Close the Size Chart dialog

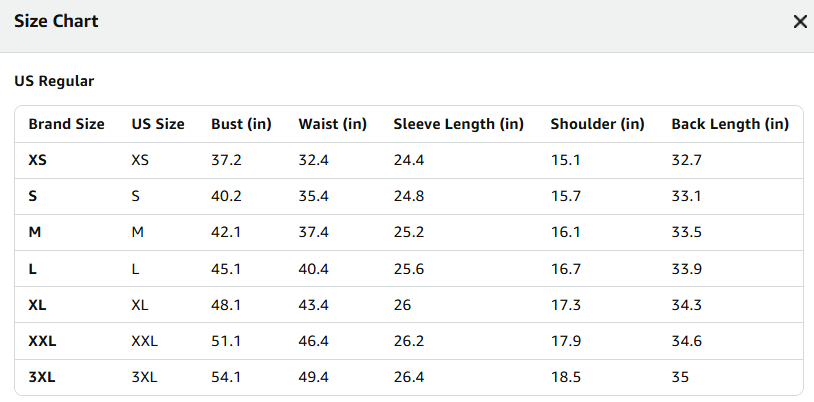[800, 22]
